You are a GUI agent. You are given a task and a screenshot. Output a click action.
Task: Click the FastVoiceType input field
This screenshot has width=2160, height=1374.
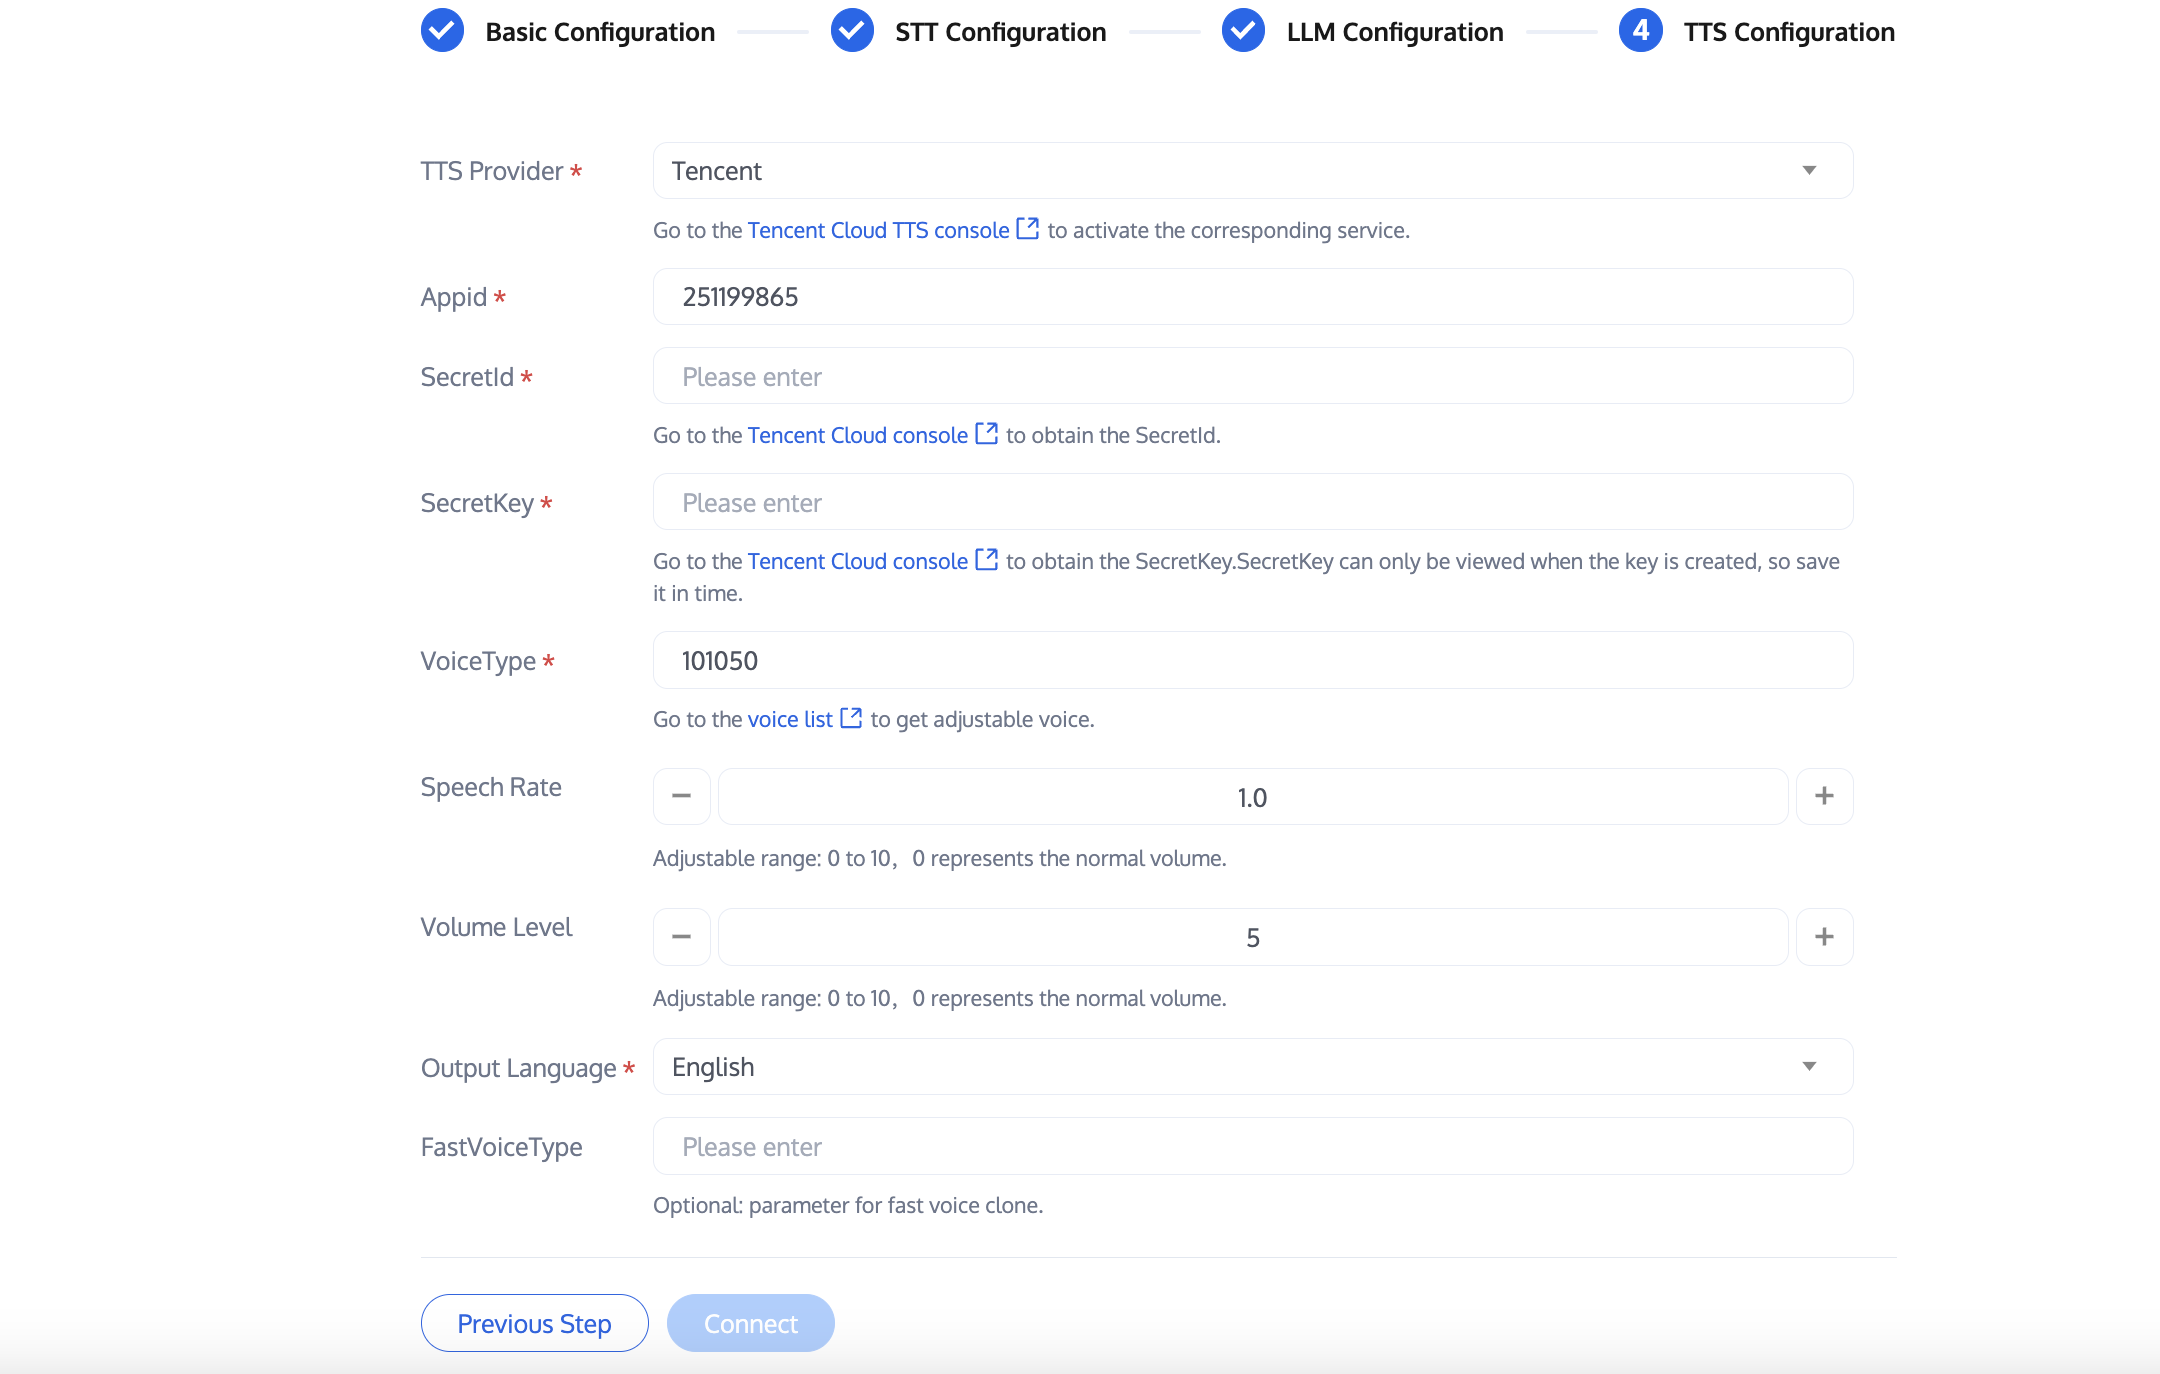tap(1252, 1146)
